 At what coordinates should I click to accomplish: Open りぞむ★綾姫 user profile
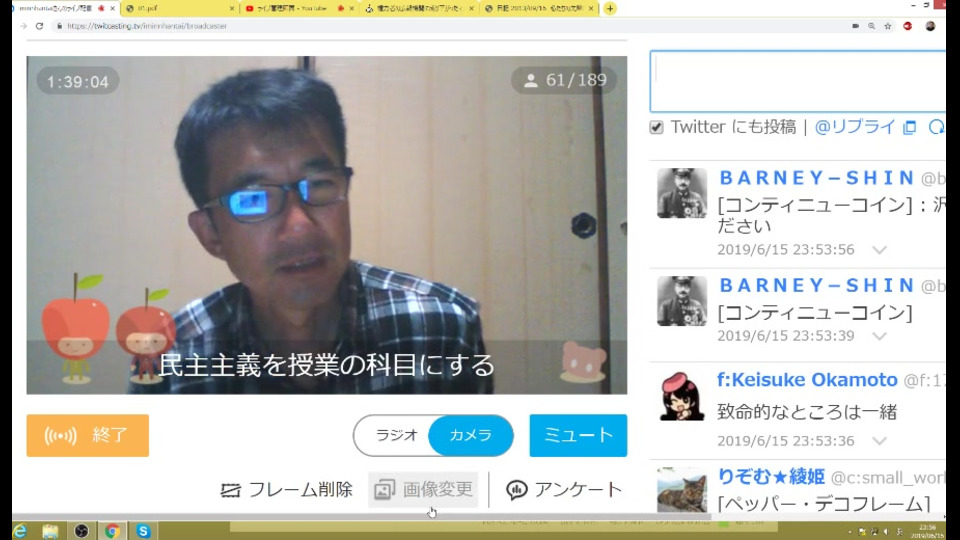click(771, 476)
